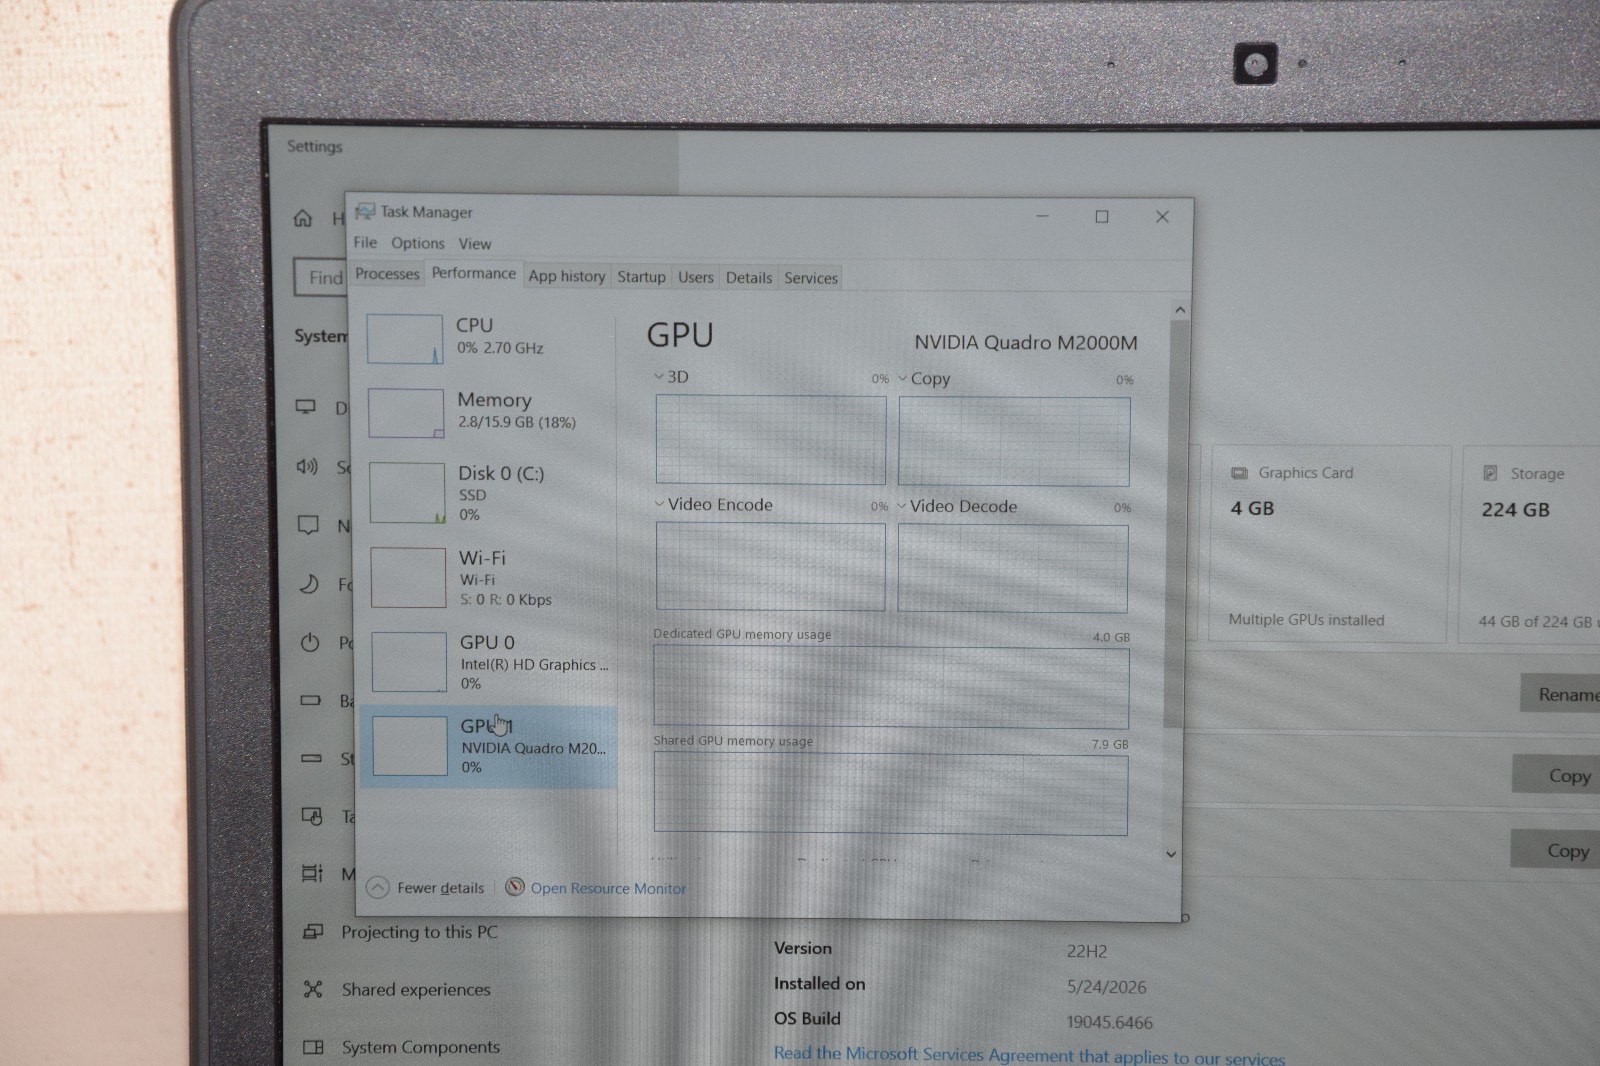Click the Shared experiences icon
This screenshot has width=1600, height=1066.
pos(313,989)
